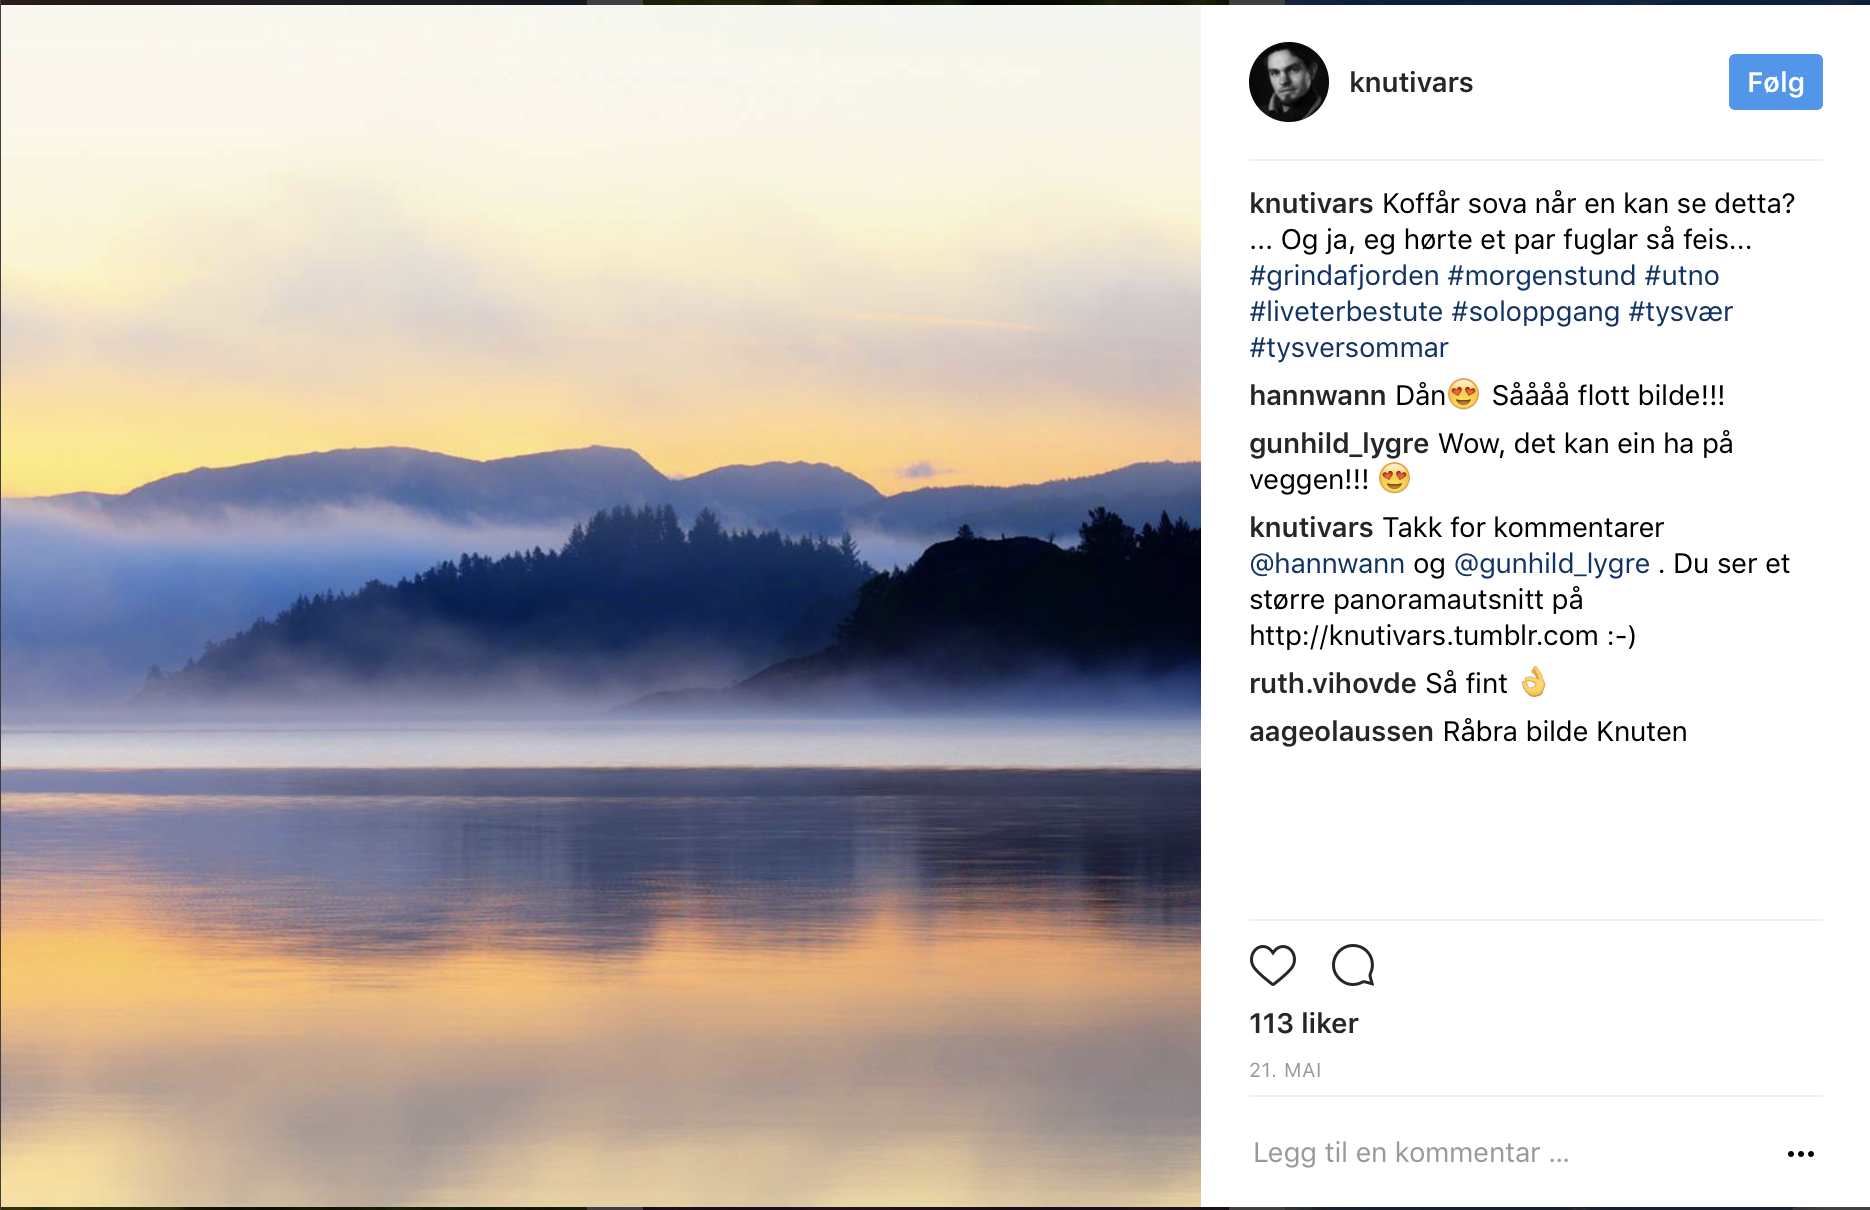Screen dimensions: 1870x1210
Task: Open aageolaussen's profile
Action: tap(1340, 731)
